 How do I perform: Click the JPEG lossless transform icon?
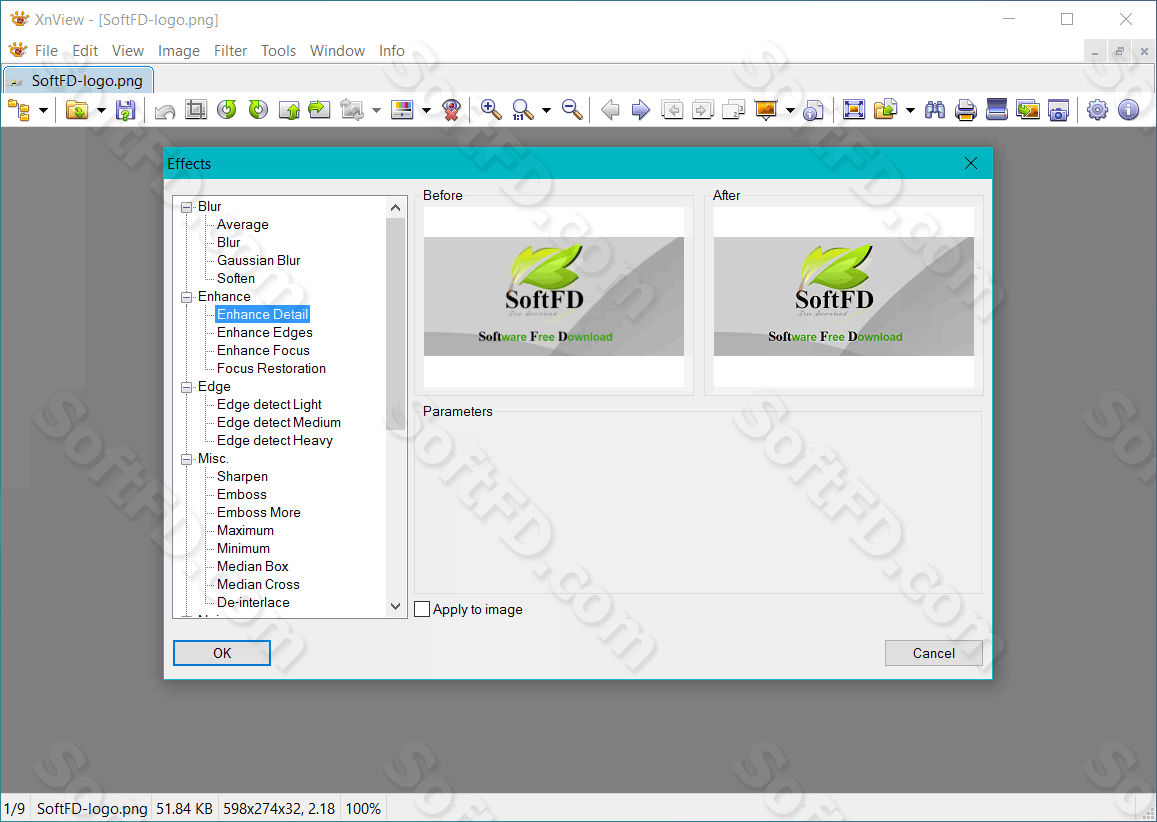click(351, 111)
